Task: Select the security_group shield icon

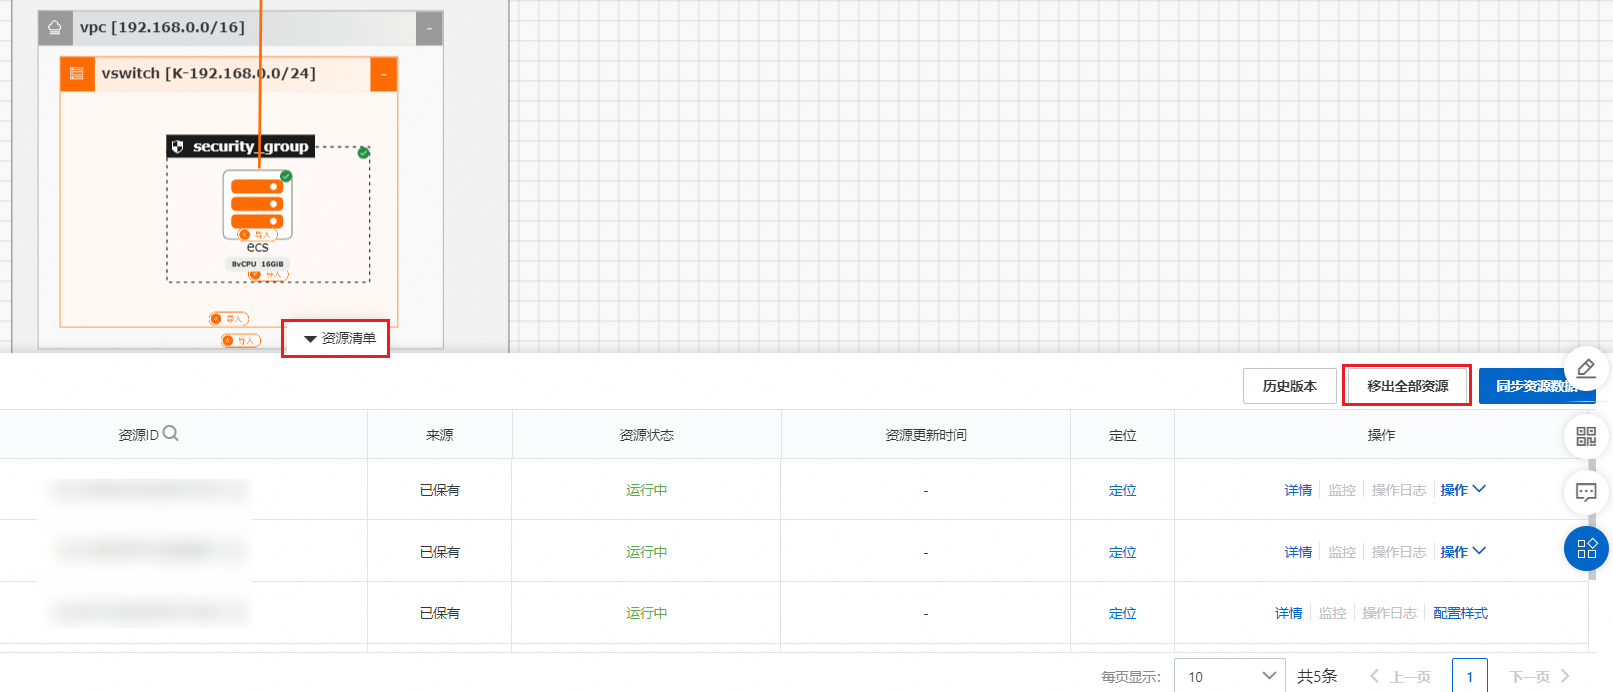Action: pos(178,147)
